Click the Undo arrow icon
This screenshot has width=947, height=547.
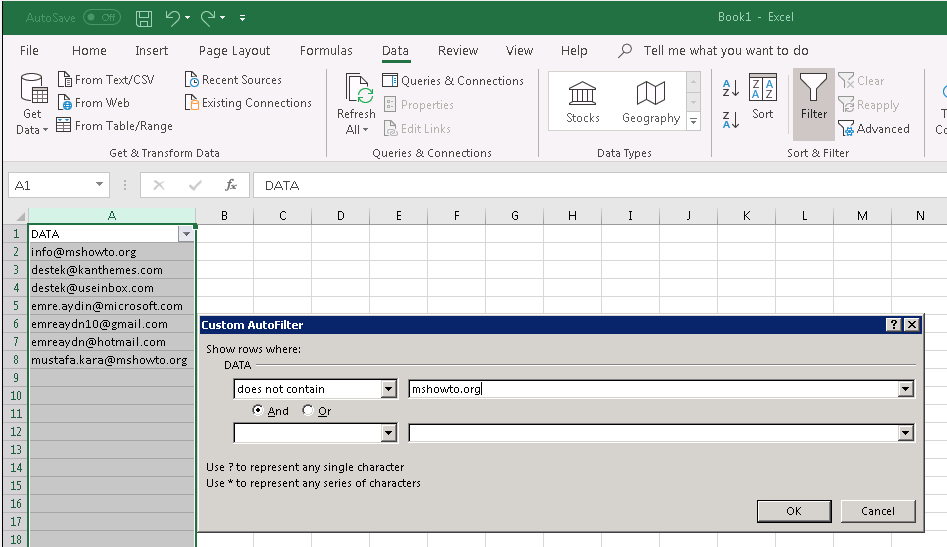click(x=173, y=18)
